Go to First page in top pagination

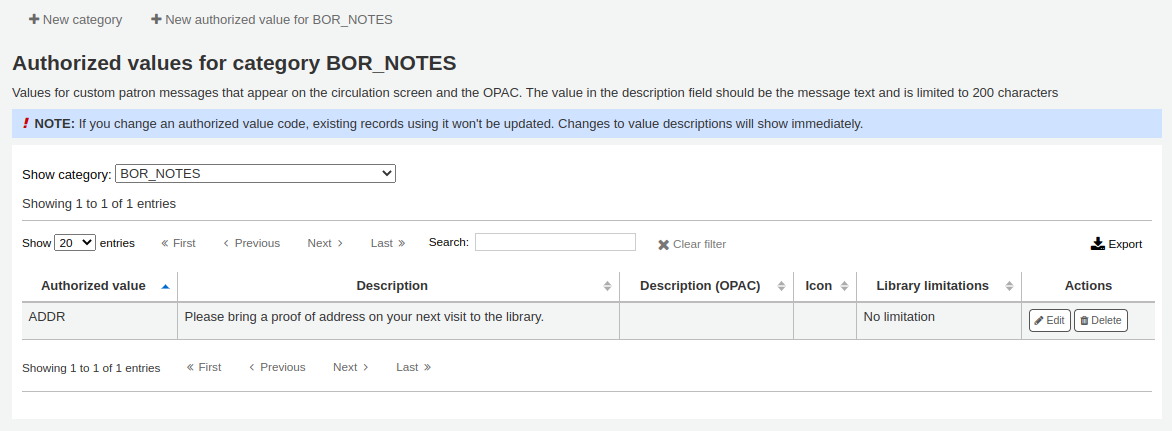point(178,243)
